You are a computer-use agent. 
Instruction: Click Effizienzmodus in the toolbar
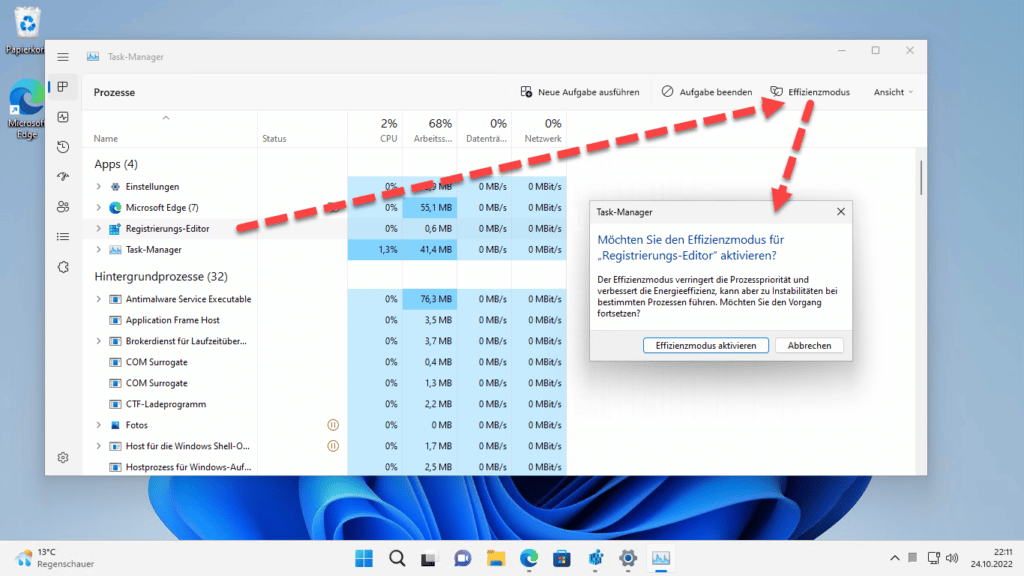(x=810, y=92)
